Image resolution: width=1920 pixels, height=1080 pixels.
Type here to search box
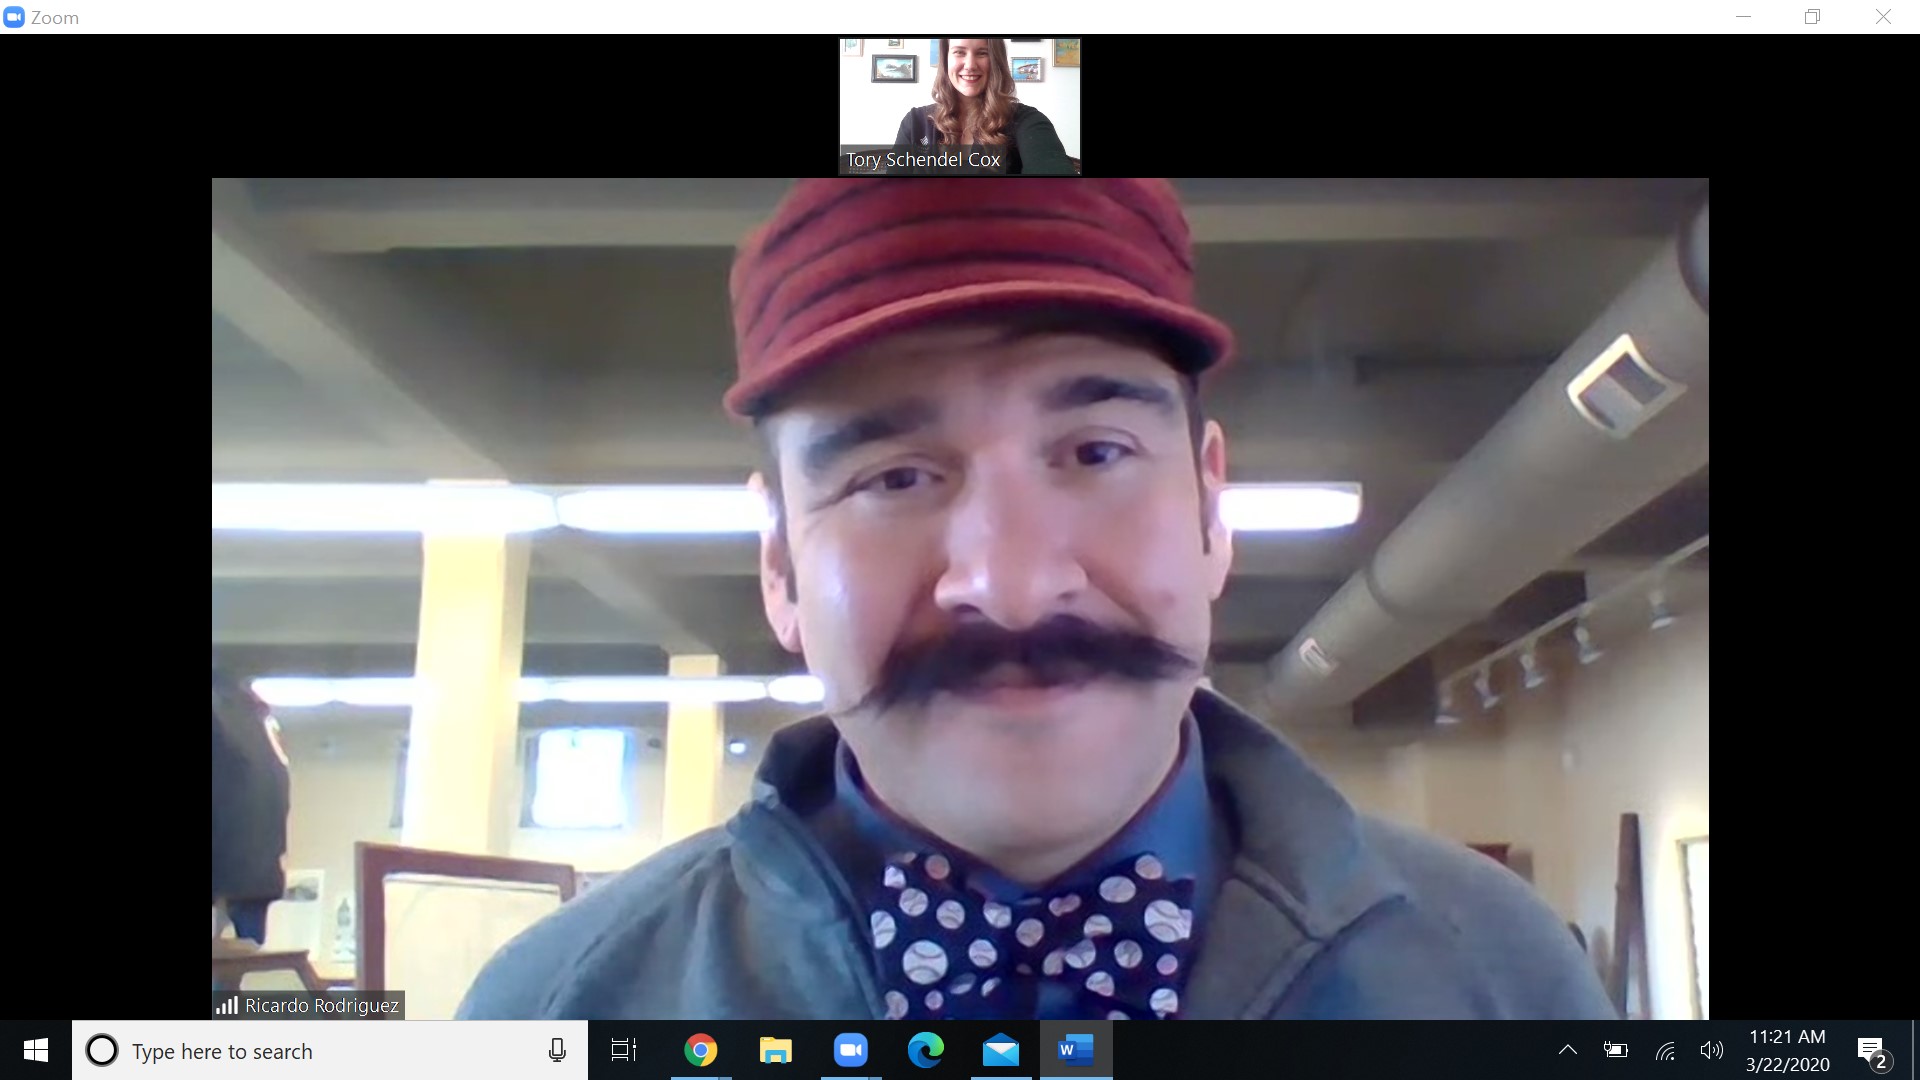[x=320, y=1051]
